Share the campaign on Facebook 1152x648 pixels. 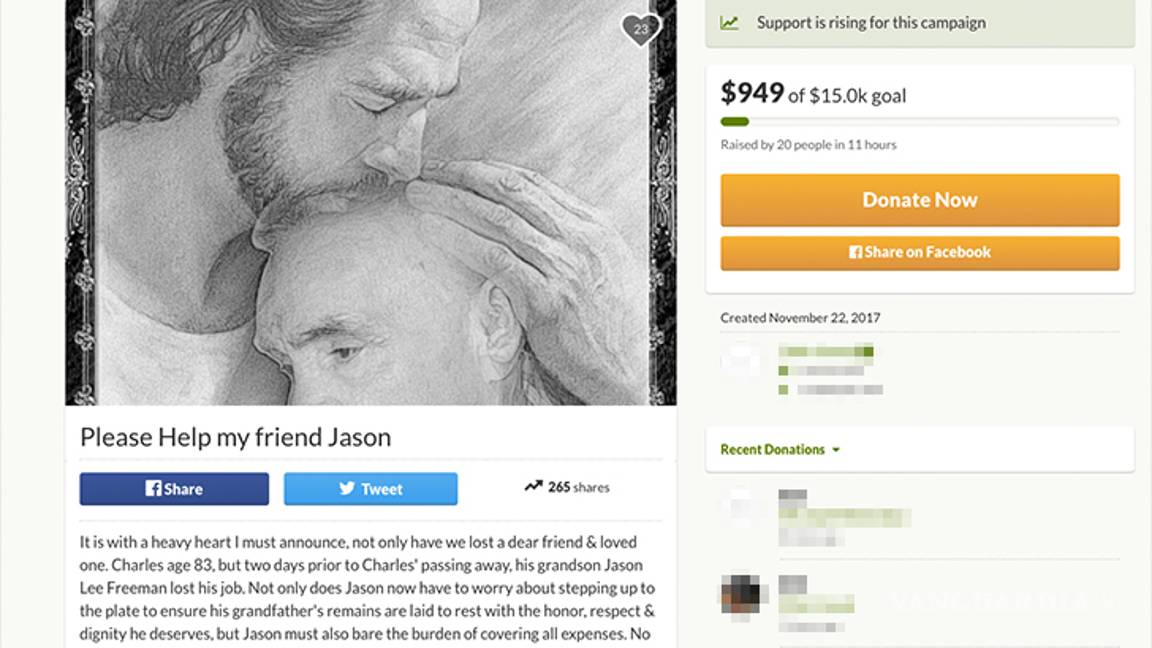919,251
